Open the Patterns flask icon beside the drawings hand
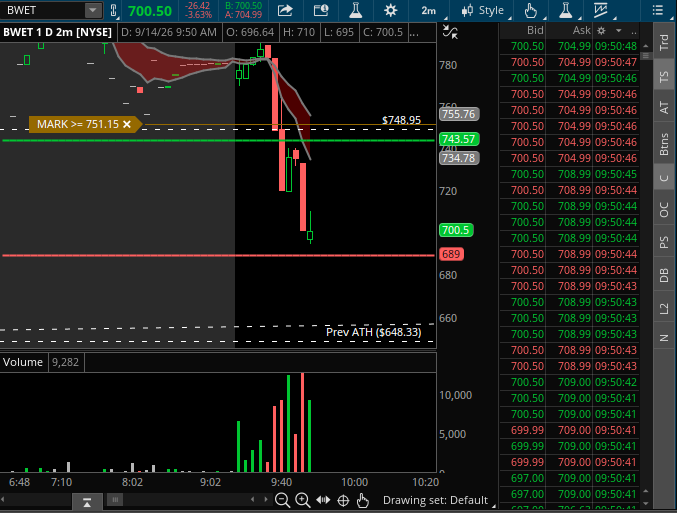The image size is (677, 513). 566,10
